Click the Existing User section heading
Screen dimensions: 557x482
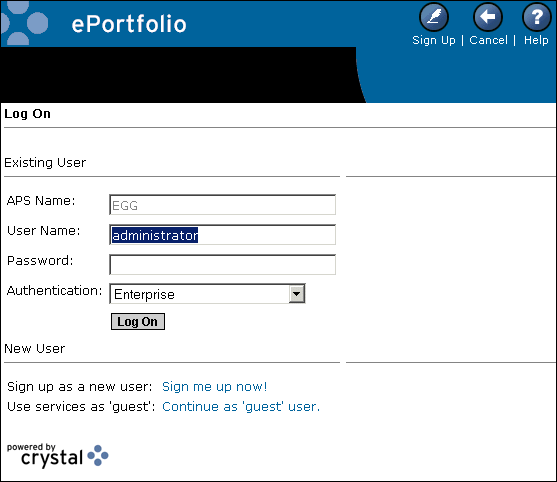(x=45, y=163)
